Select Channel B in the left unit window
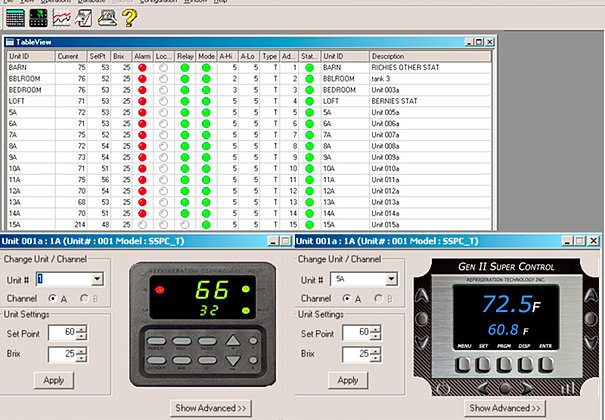 pyautogui.click(x=84, y=299)
